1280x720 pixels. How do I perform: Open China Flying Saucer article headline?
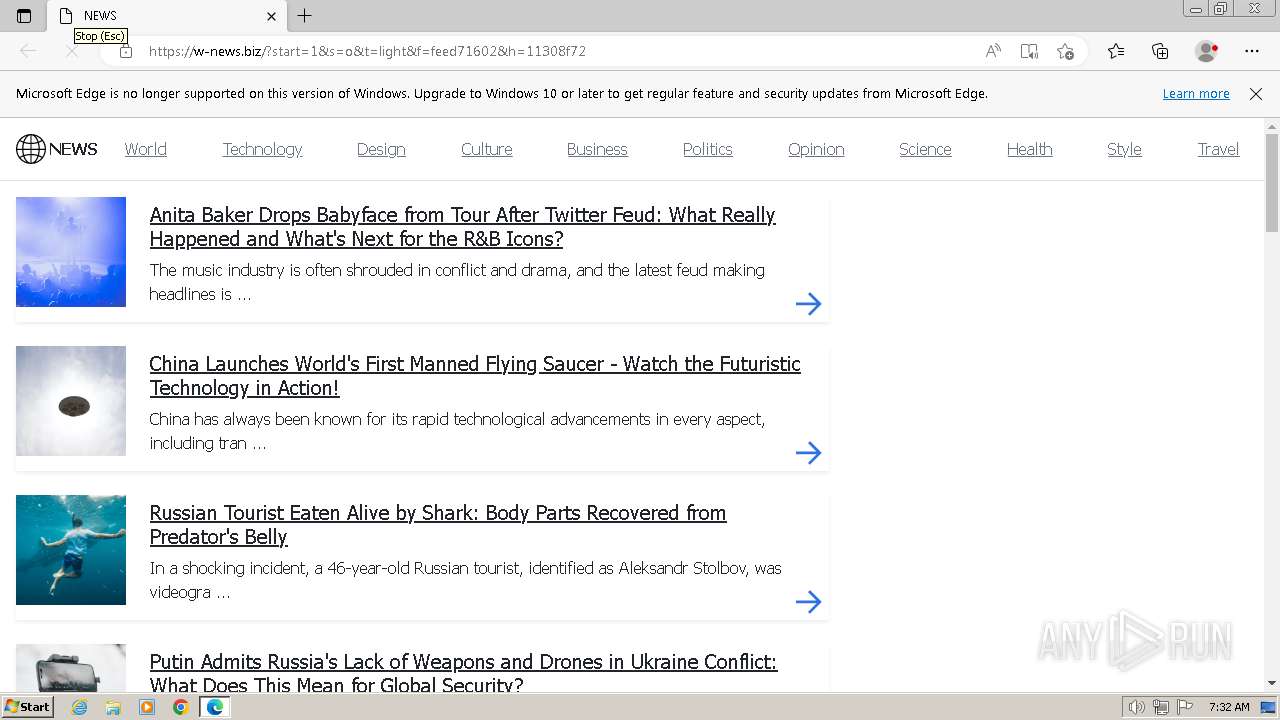[475, 376]
